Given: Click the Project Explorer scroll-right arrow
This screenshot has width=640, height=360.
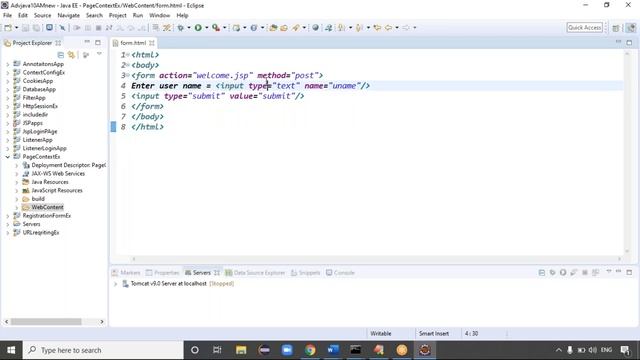Looking at the screenshot, I should coord(102,322).
